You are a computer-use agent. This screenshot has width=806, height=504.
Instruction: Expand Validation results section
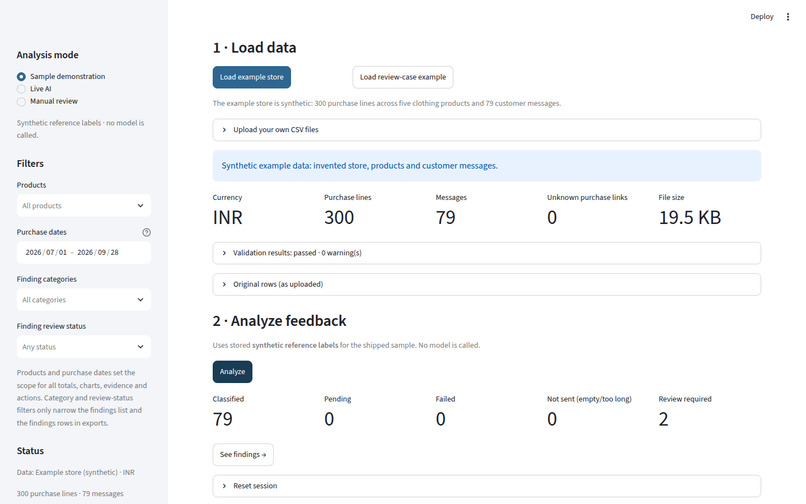tap(487, 253)
